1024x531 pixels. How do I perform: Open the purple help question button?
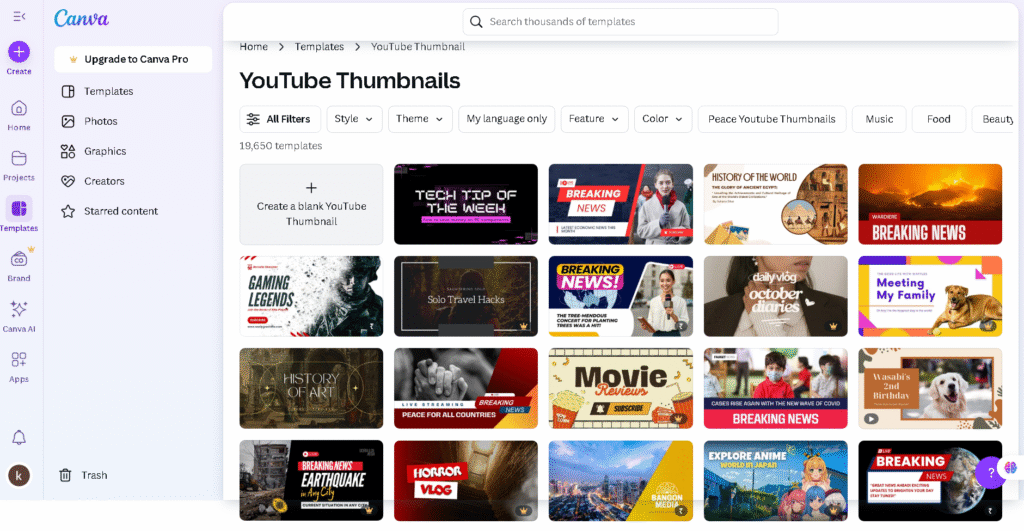990,472
